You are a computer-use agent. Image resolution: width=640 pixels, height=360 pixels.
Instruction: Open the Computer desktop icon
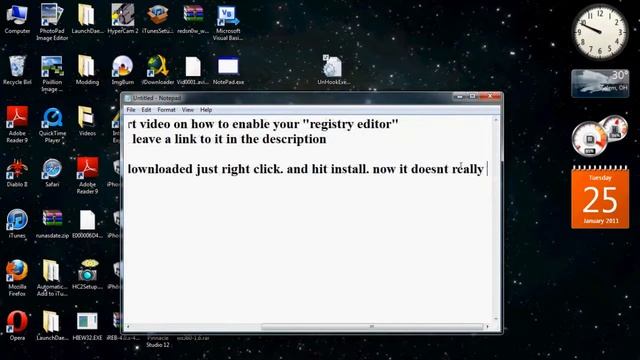(17, 19)
